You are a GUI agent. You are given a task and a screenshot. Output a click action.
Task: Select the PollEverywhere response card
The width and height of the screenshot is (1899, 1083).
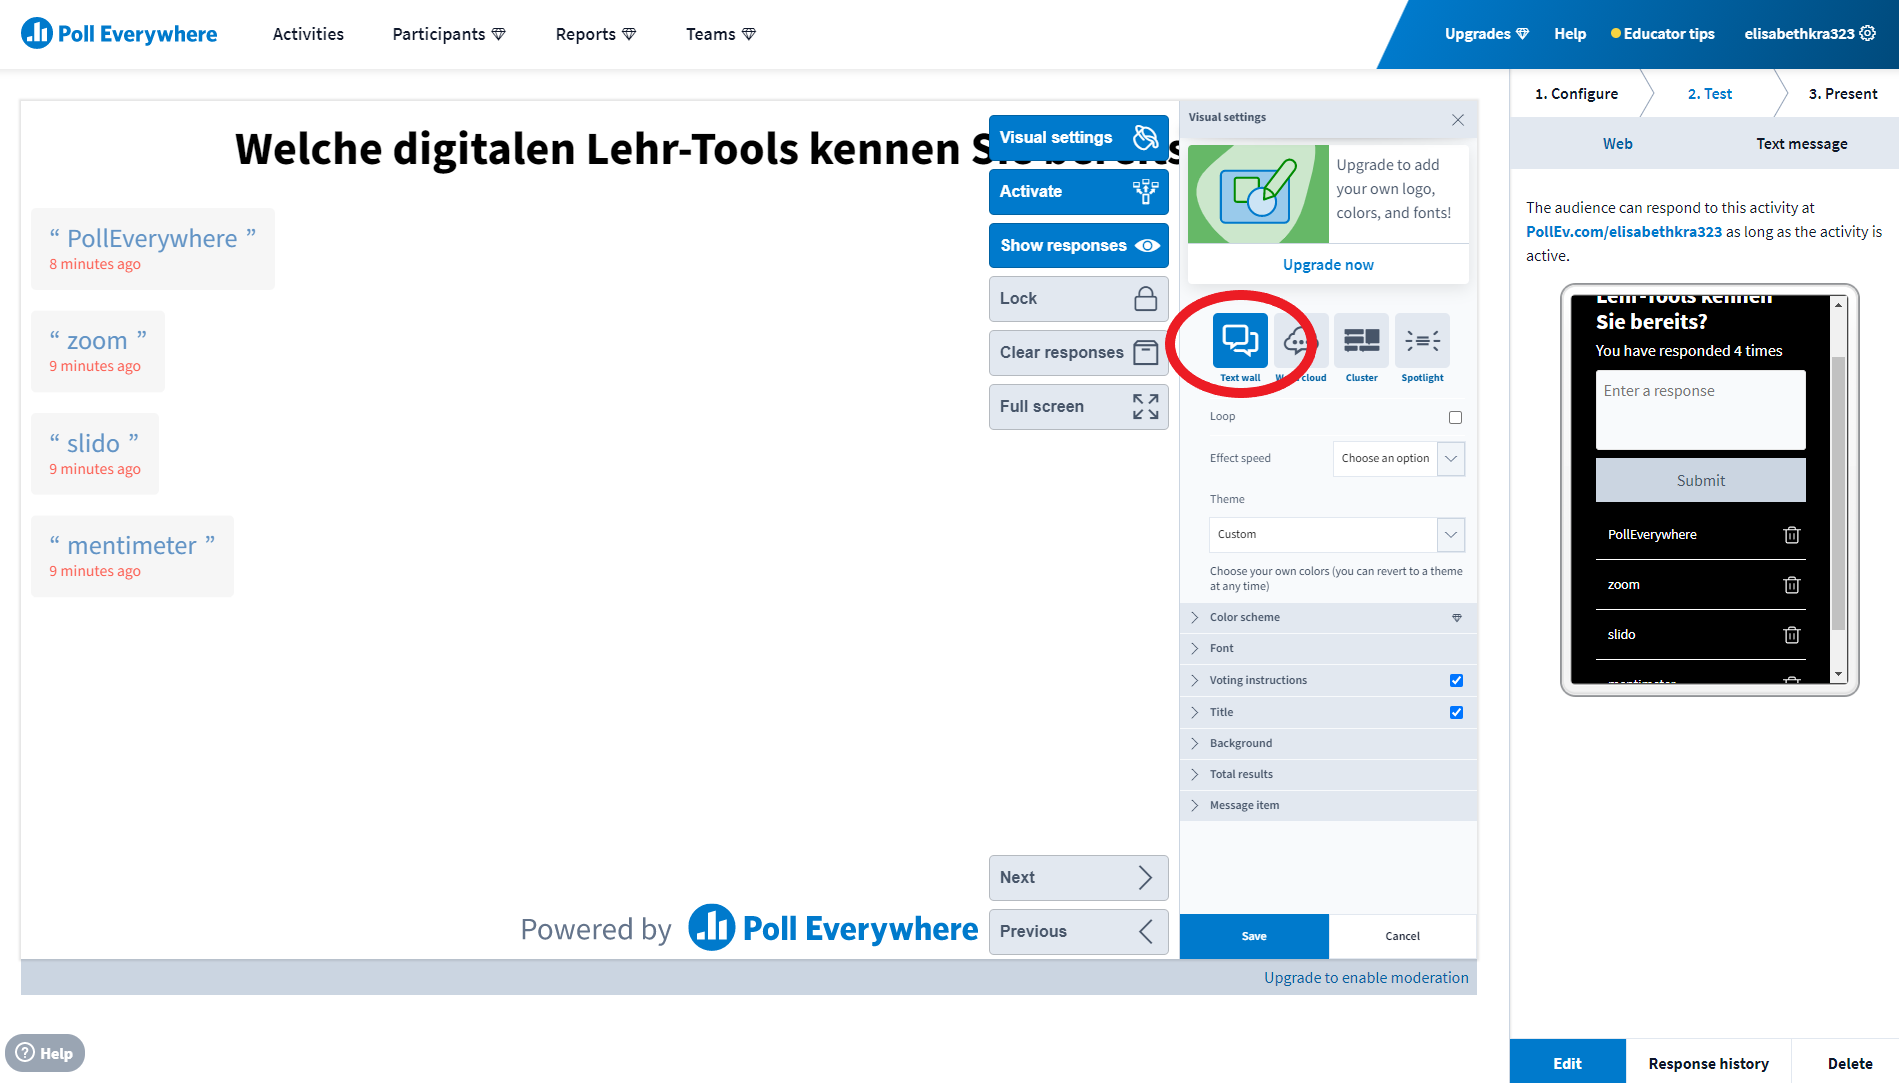(x=152, y=249)
